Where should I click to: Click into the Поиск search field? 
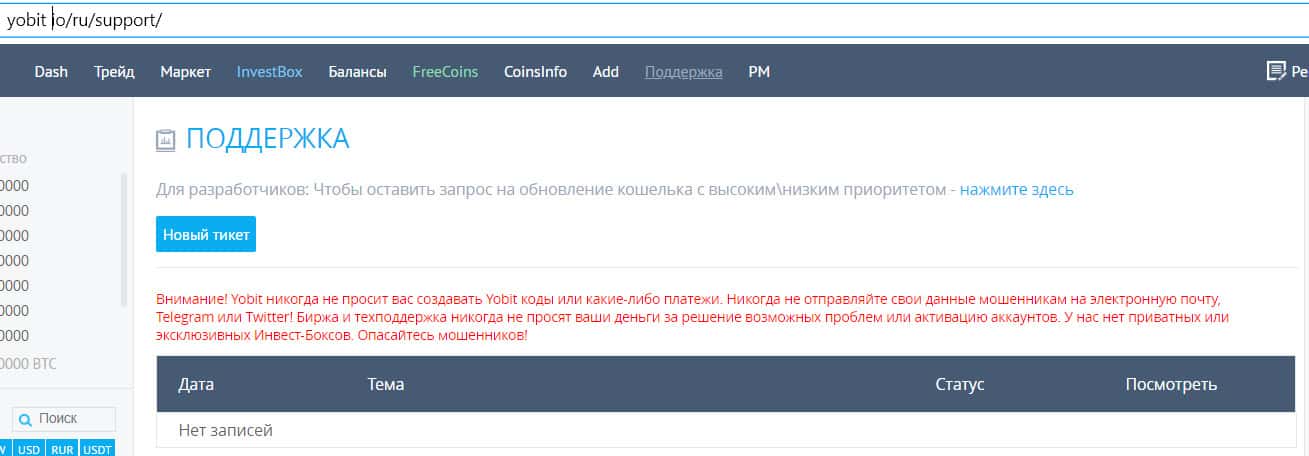[64, 419]
